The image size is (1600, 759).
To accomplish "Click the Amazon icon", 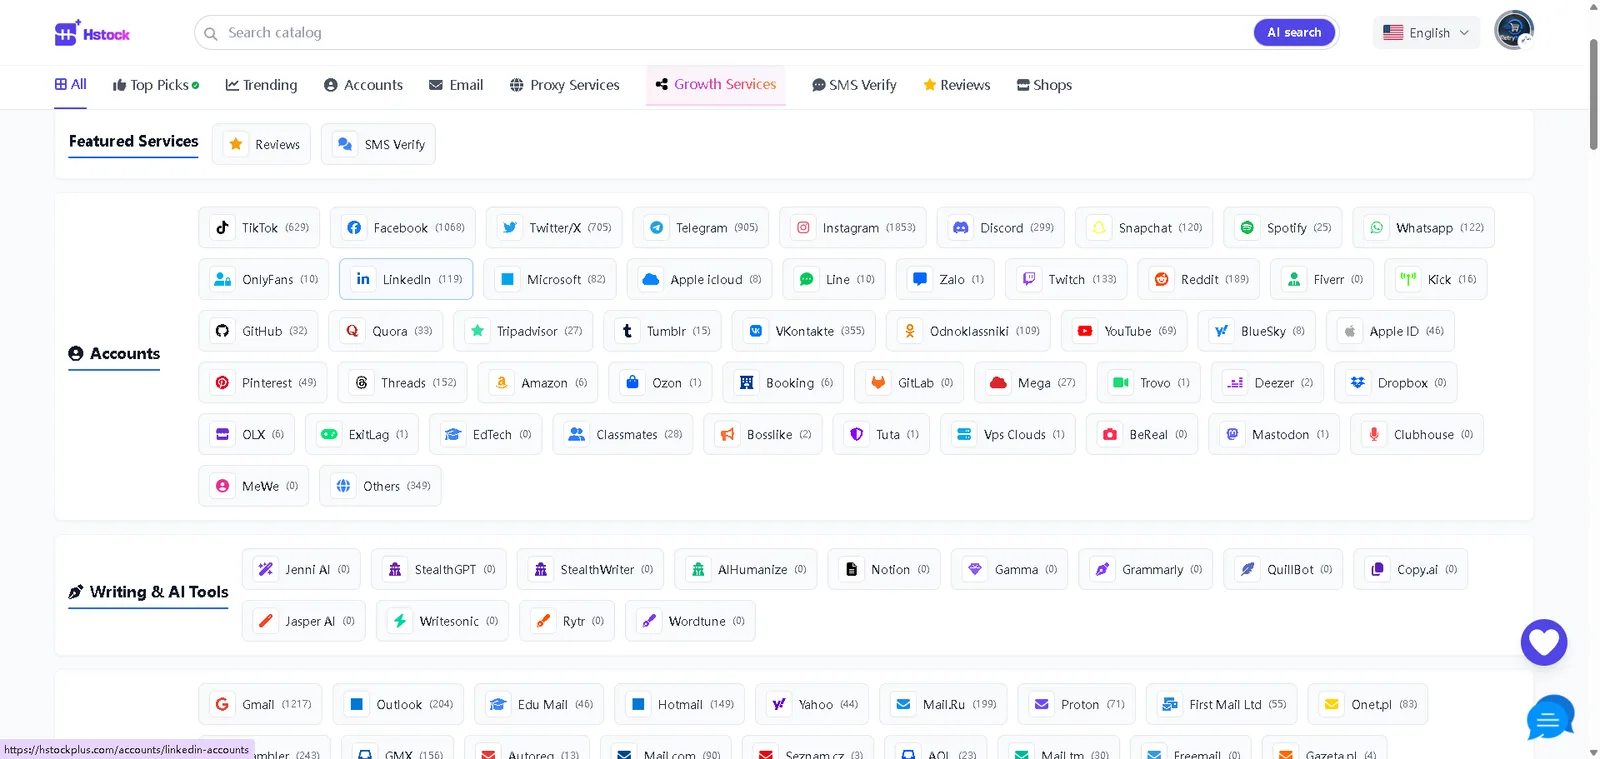I will (x=502, y=382).
